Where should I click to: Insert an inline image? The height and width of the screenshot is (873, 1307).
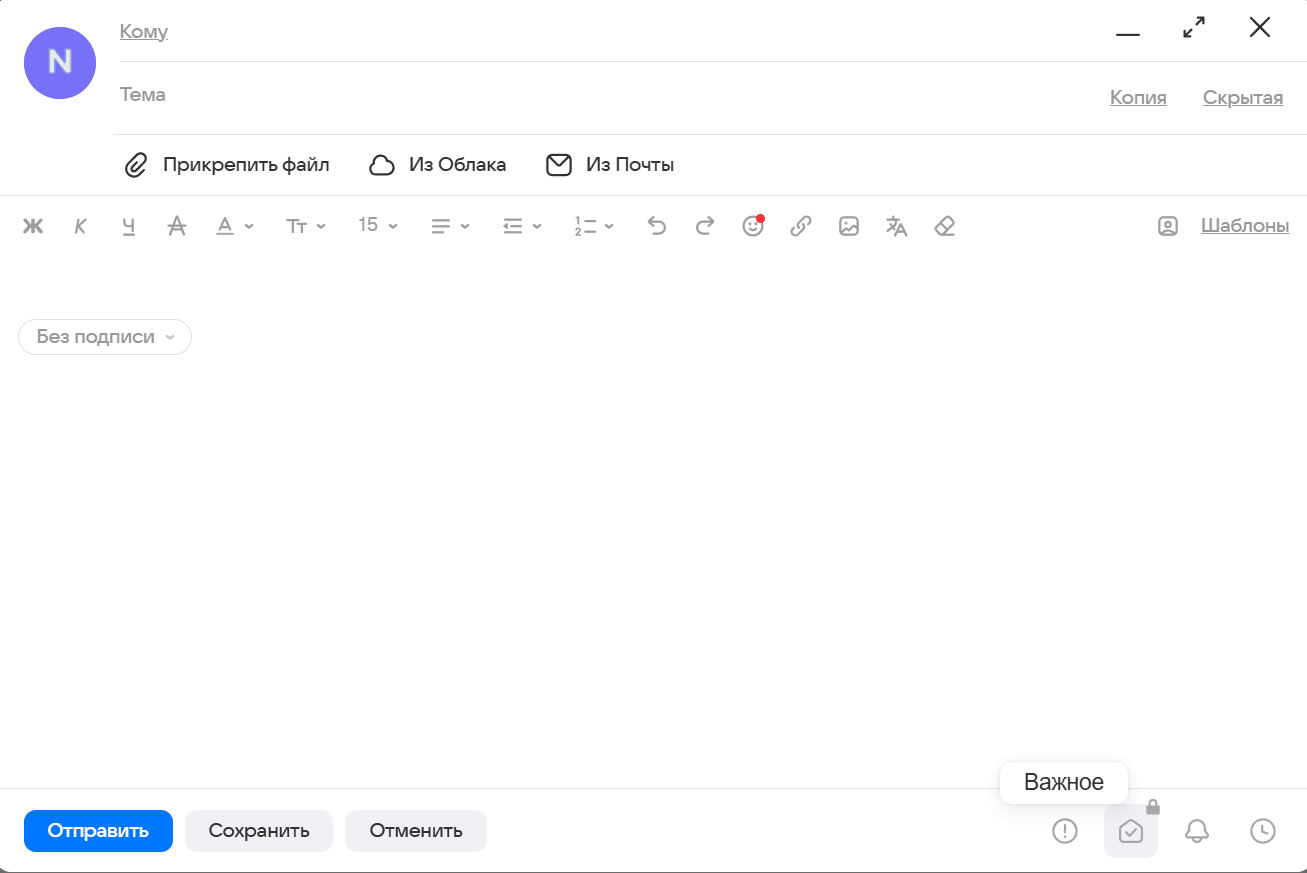(x=849, y=226)
